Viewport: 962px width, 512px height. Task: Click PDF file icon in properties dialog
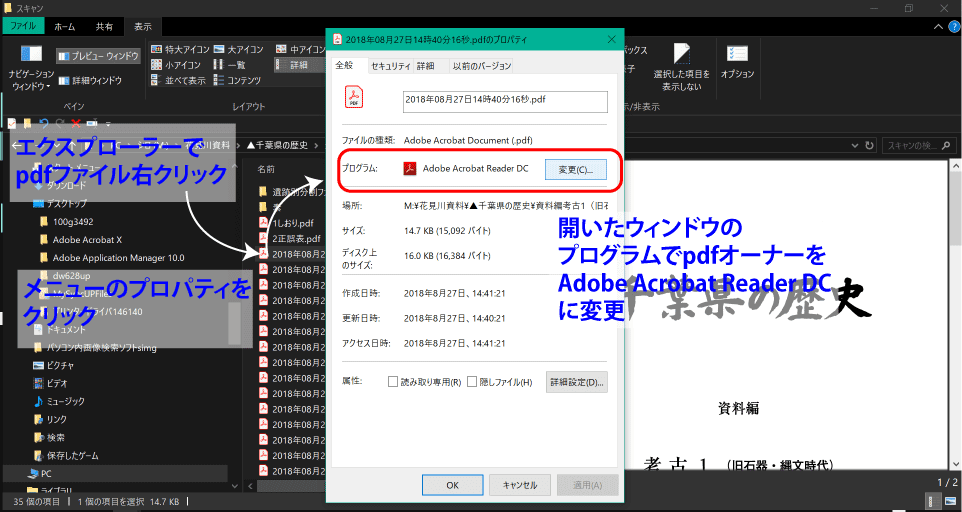(354, 98)
